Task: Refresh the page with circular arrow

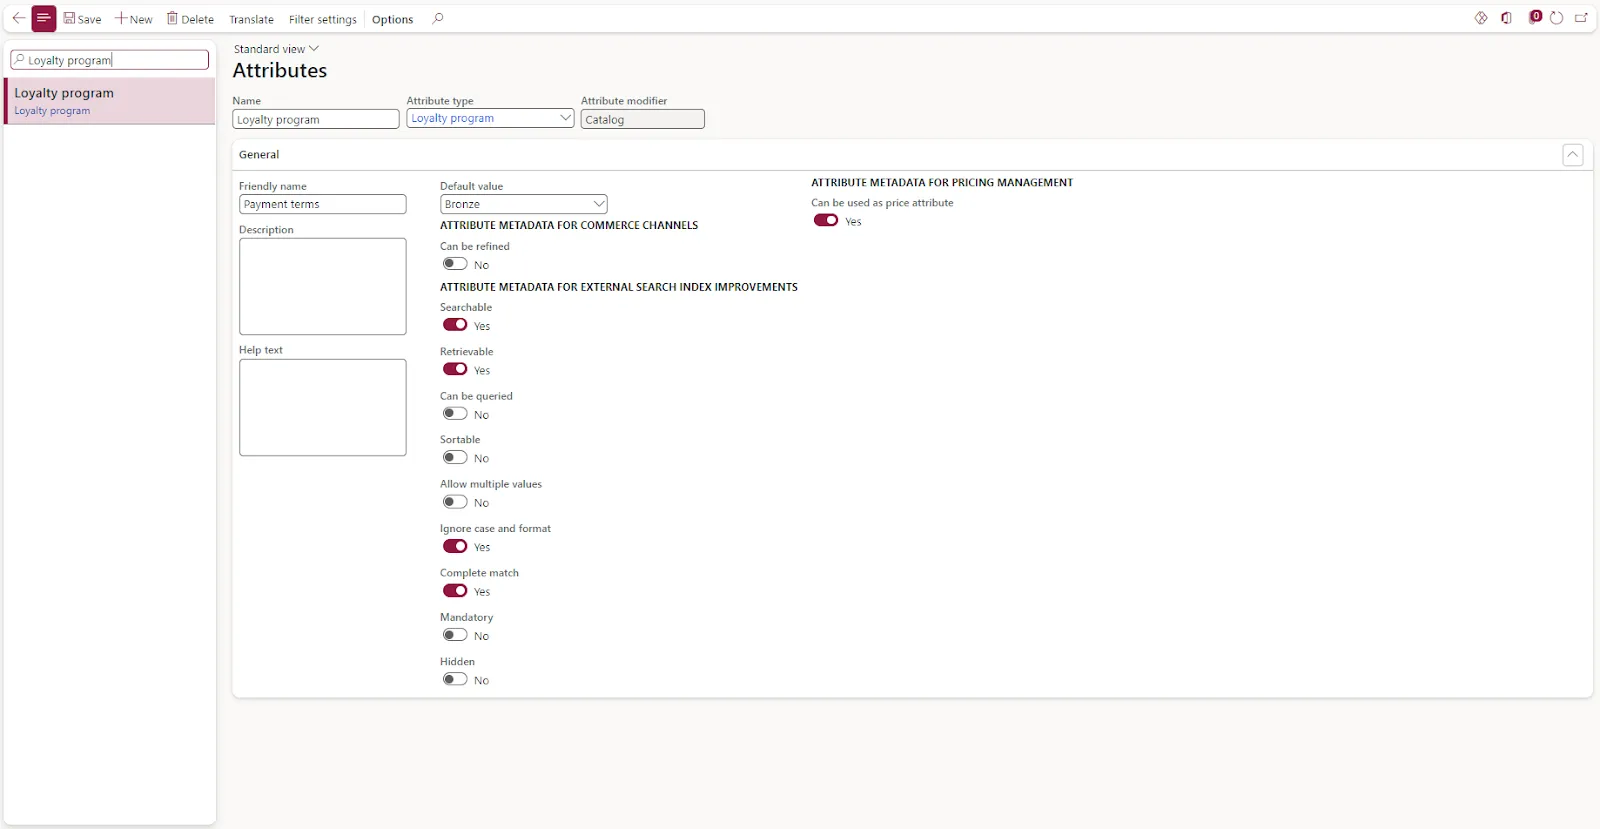Action: click(1557, 18)
